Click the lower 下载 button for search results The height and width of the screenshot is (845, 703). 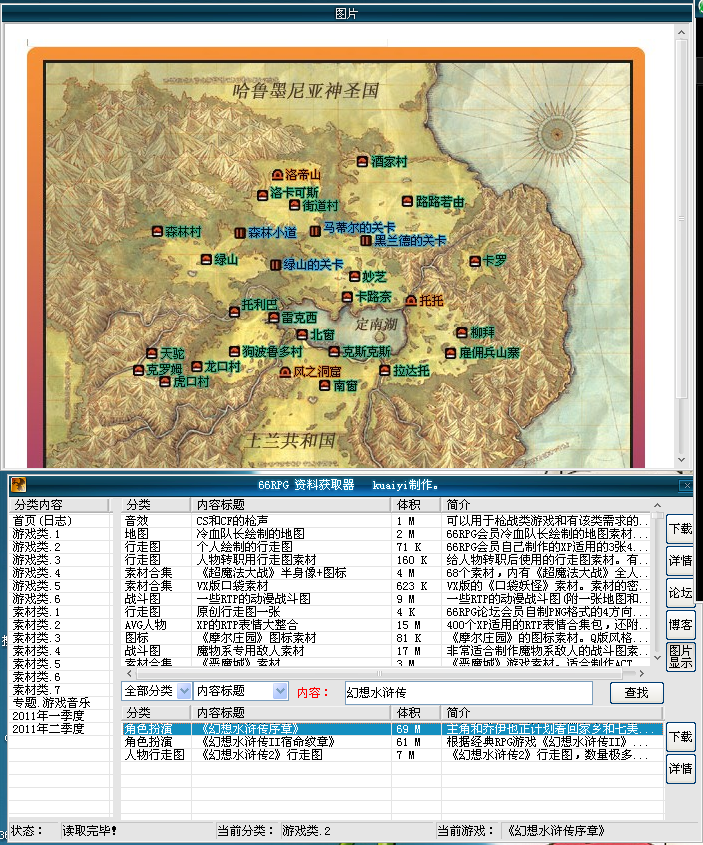click(680, 737)
